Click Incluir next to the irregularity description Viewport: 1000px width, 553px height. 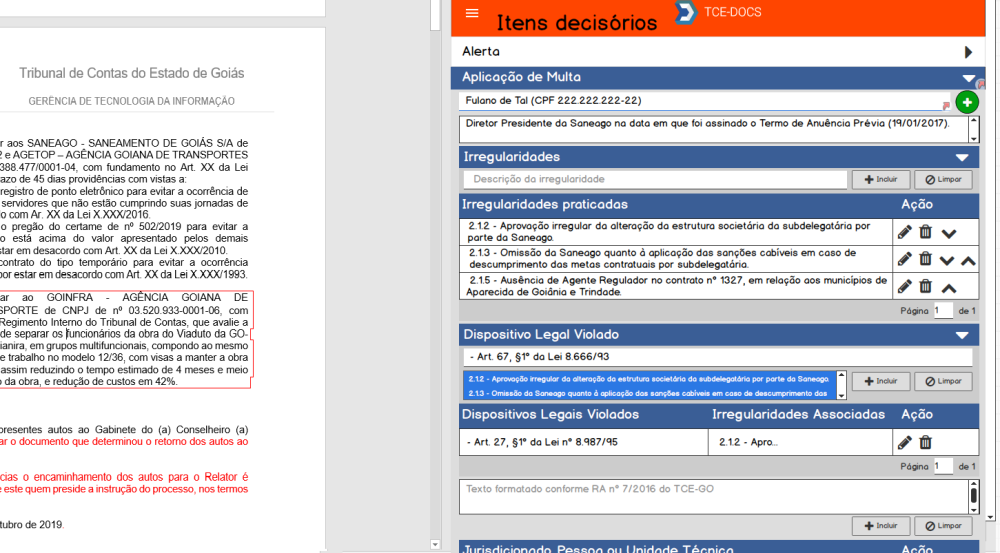point(880,180)
